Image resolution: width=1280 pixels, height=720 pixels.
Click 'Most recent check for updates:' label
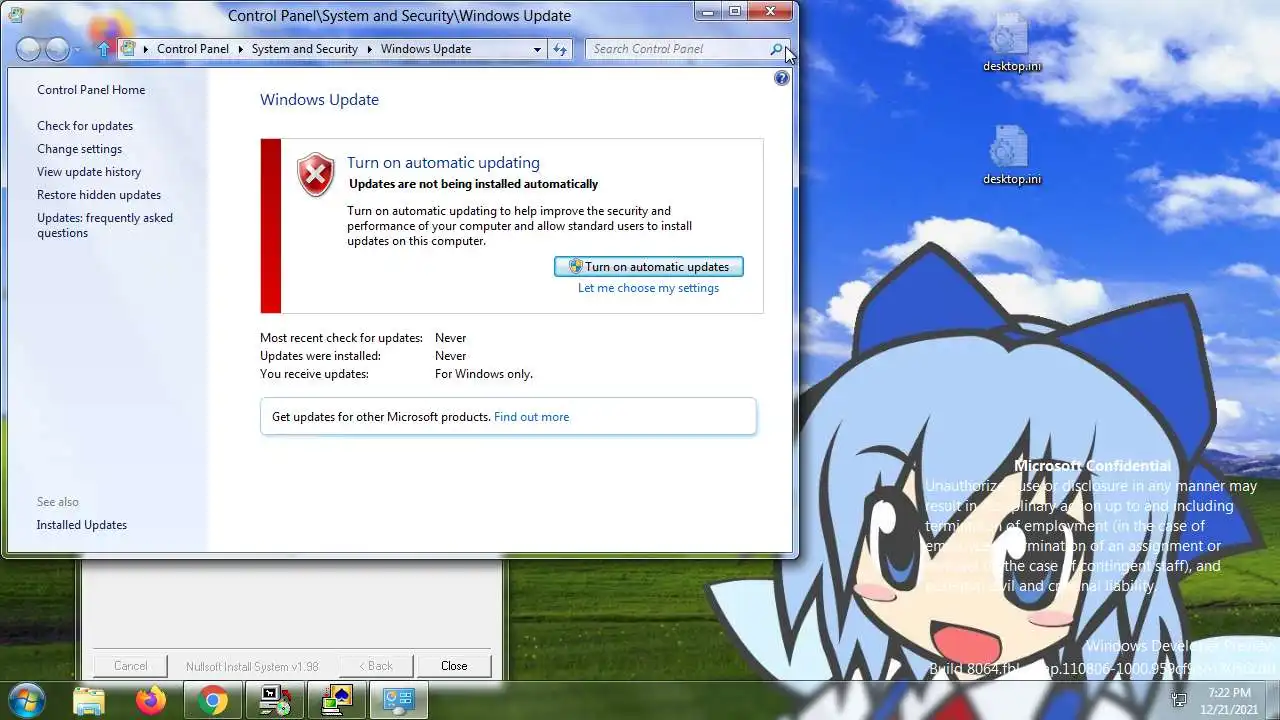[x=341, y=338]
